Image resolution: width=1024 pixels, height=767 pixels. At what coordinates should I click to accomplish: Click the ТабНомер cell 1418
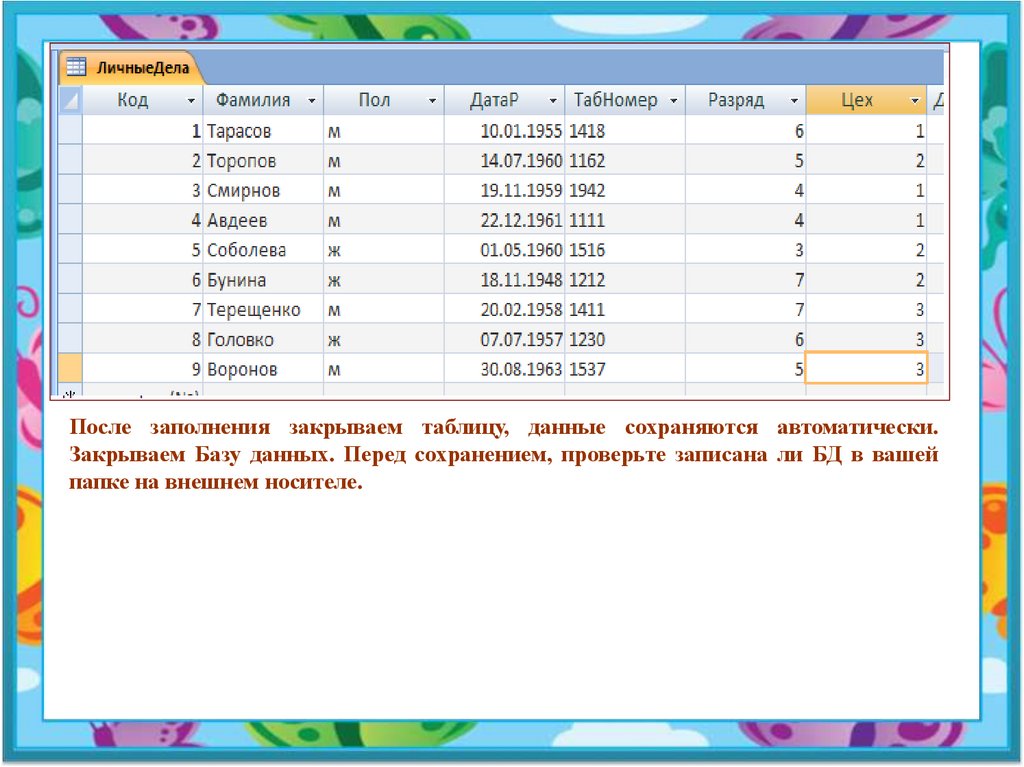point(625,131)
